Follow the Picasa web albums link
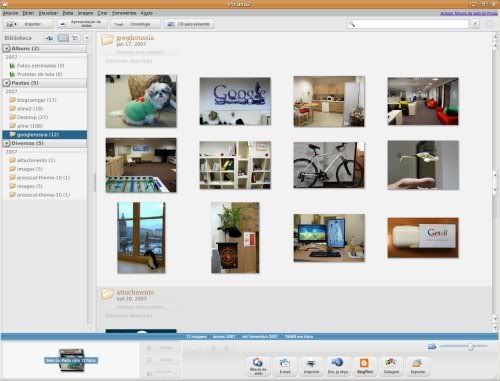The width and height of the screenshot is (500, 381). [x=468, y=13]
